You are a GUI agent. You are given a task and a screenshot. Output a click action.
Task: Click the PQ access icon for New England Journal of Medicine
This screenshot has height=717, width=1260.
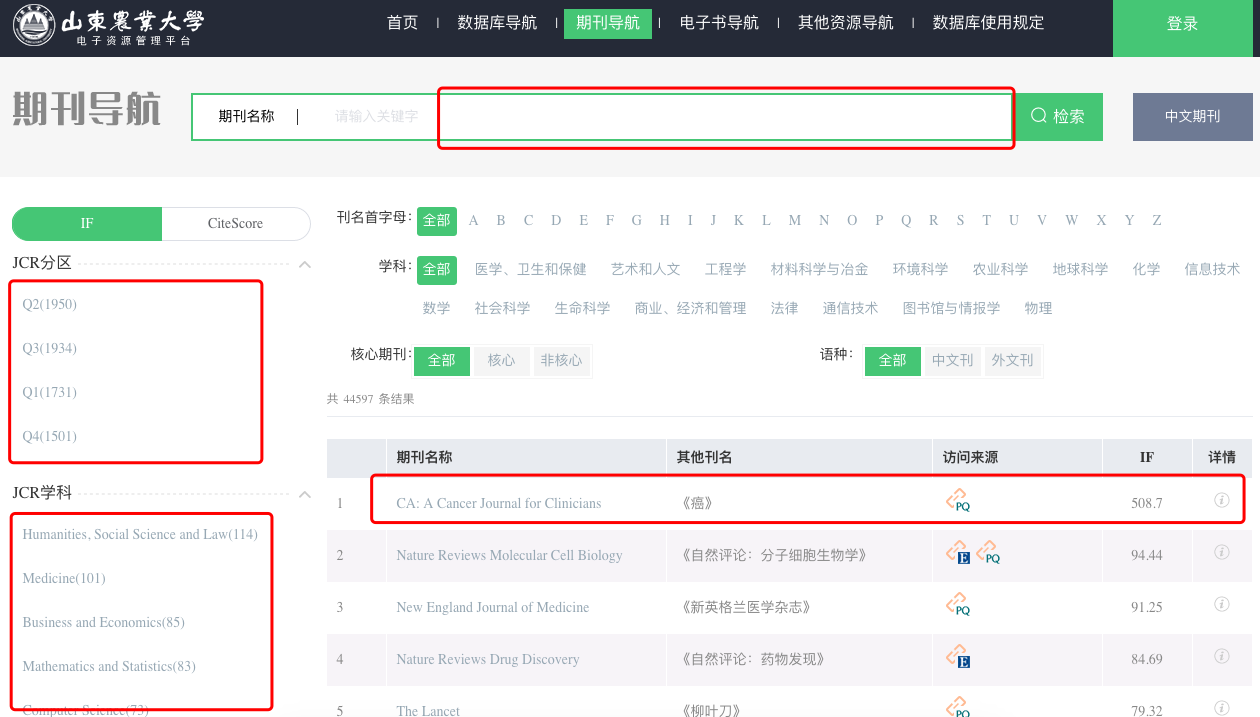click(x=958, y=605)
